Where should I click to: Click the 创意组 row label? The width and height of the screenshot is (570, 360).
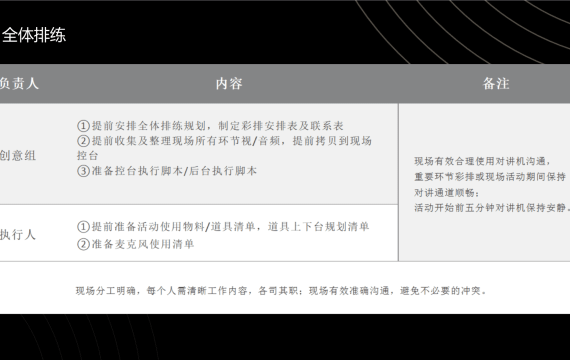pyautogui.click(x=18, y=156)
